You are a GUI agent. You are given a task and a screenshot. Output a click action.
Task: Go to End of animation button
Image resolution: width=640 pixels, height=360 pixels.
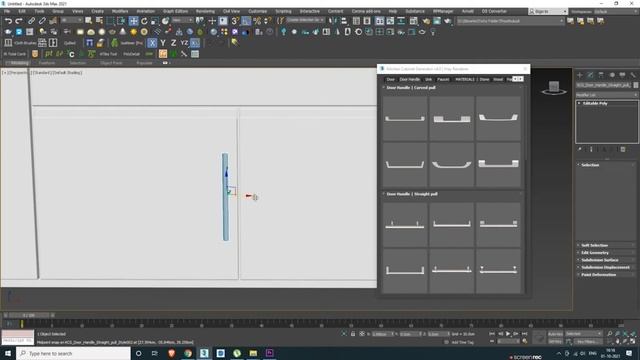click(524, 334)
